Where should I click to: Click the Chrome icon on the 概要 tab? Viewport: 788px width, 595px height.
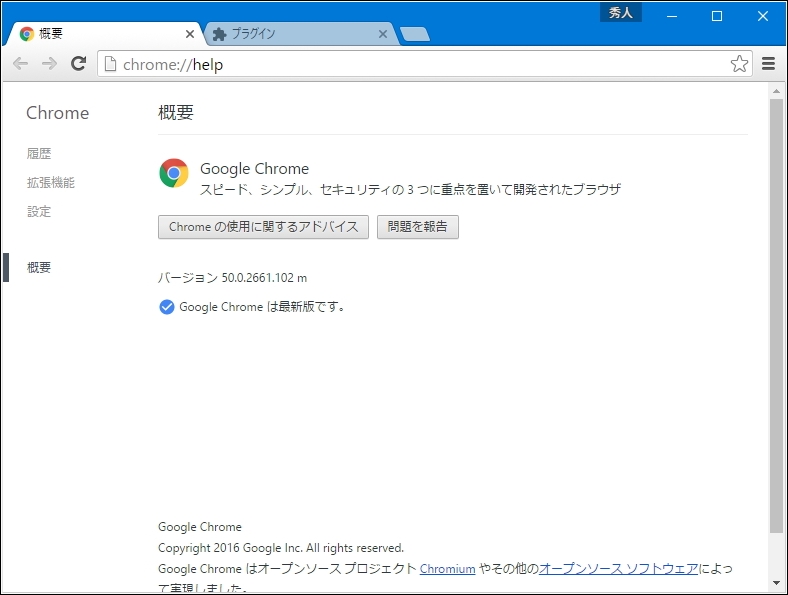[x=27, y=34]
